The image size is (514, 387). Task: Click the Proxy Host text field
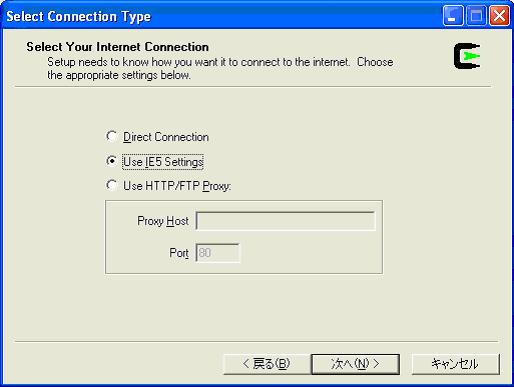tap(285, 221)
